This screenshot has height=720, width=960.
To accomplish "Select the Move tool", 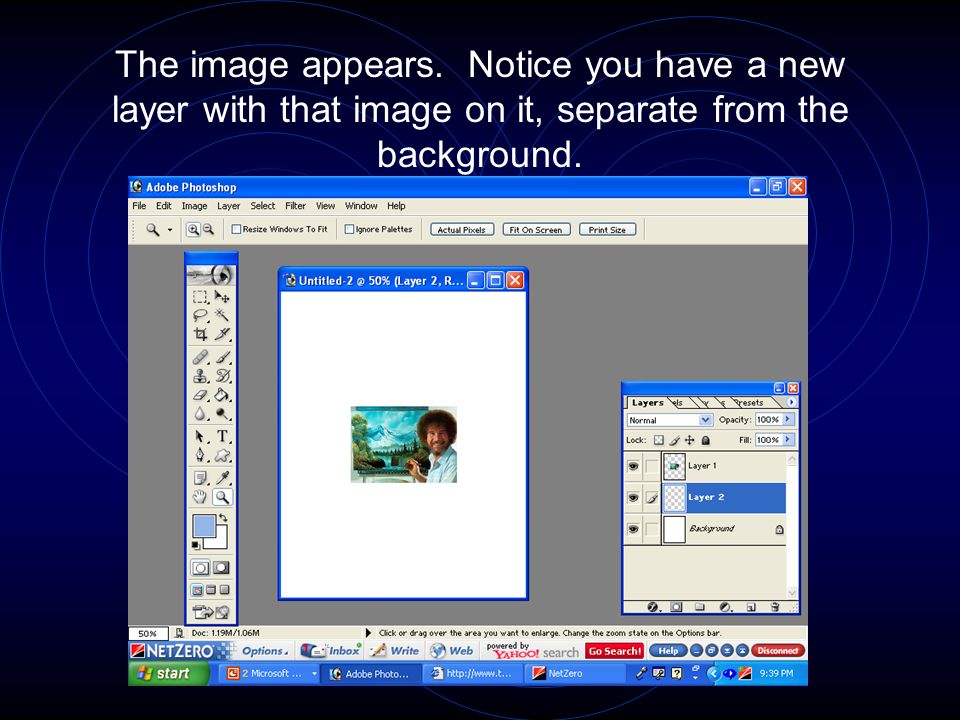I will [222, 297].
